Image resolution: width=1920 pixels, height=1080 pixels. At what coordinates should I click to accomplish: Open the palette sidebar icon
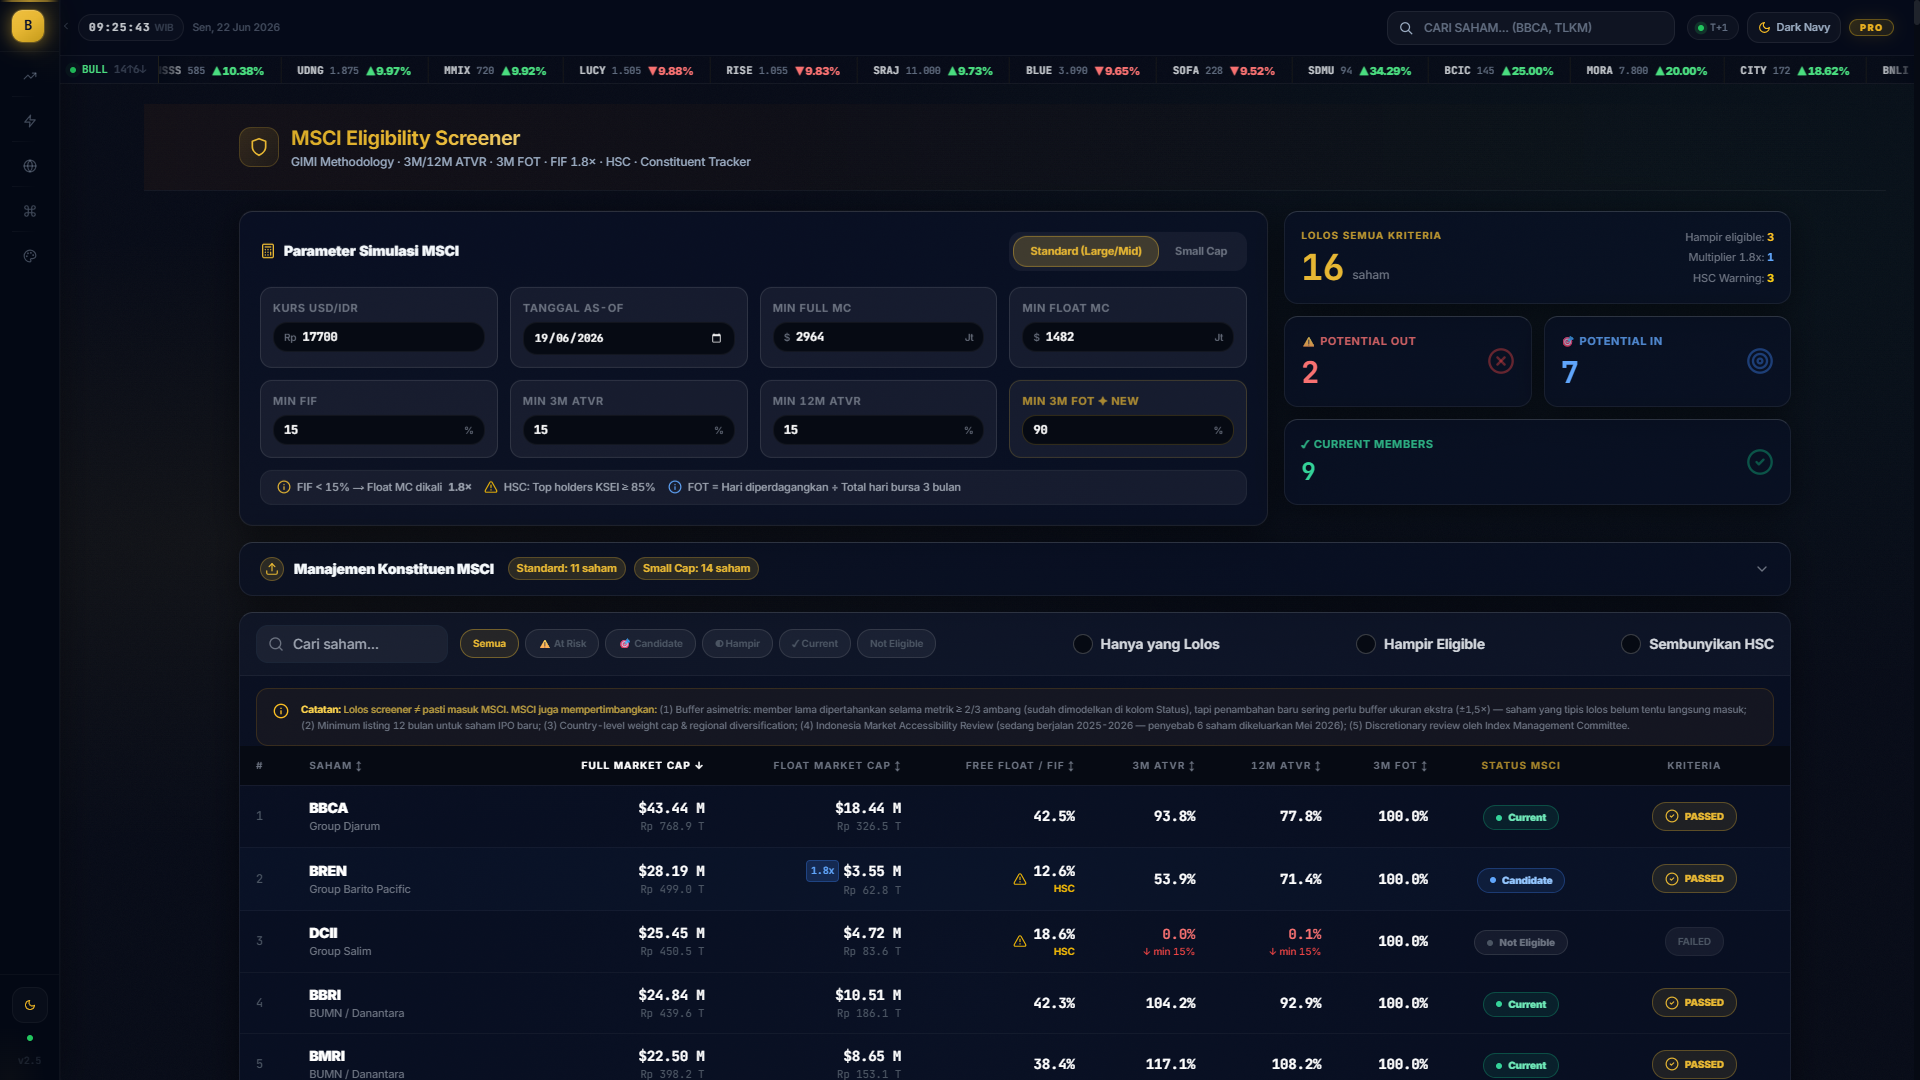point(30,256)
